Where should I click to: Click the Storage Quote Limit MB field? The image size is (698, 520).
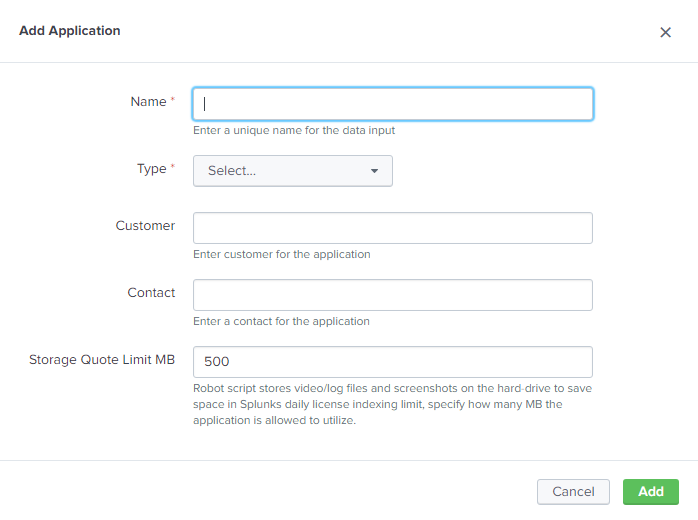(x=392, y=362)
